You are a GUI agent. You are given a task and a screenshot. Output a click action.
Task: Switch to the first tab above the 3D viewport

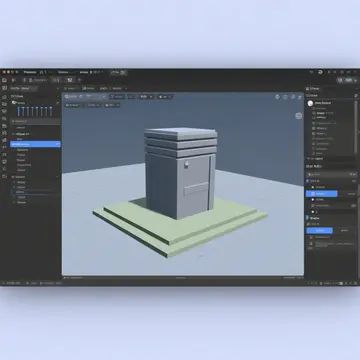click(71, 89)
